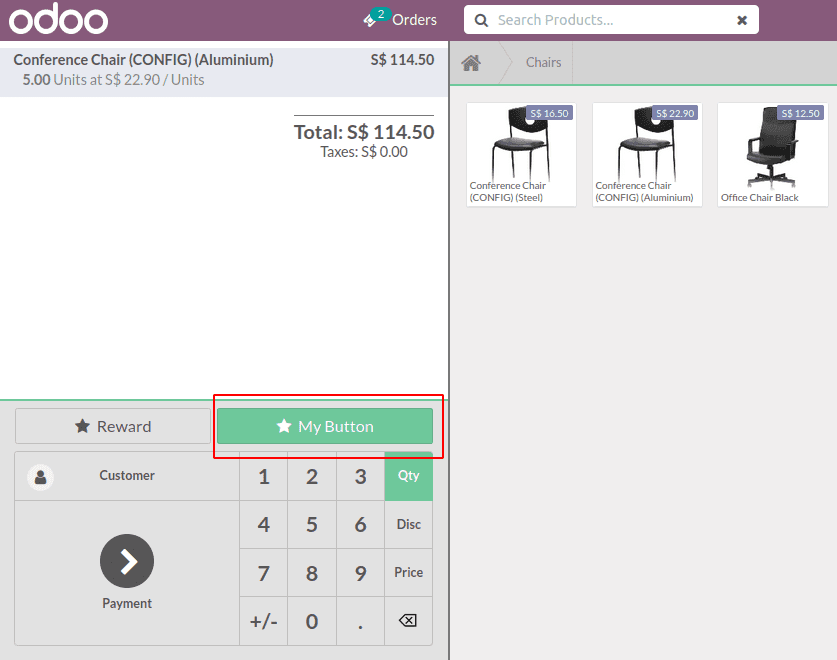Switch numpad to Disc mode

(408, 524)
